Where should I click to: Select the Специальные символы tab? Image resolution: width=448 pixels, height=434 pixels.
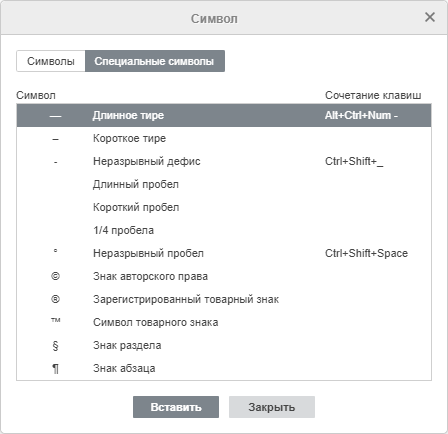coord(155,61)
